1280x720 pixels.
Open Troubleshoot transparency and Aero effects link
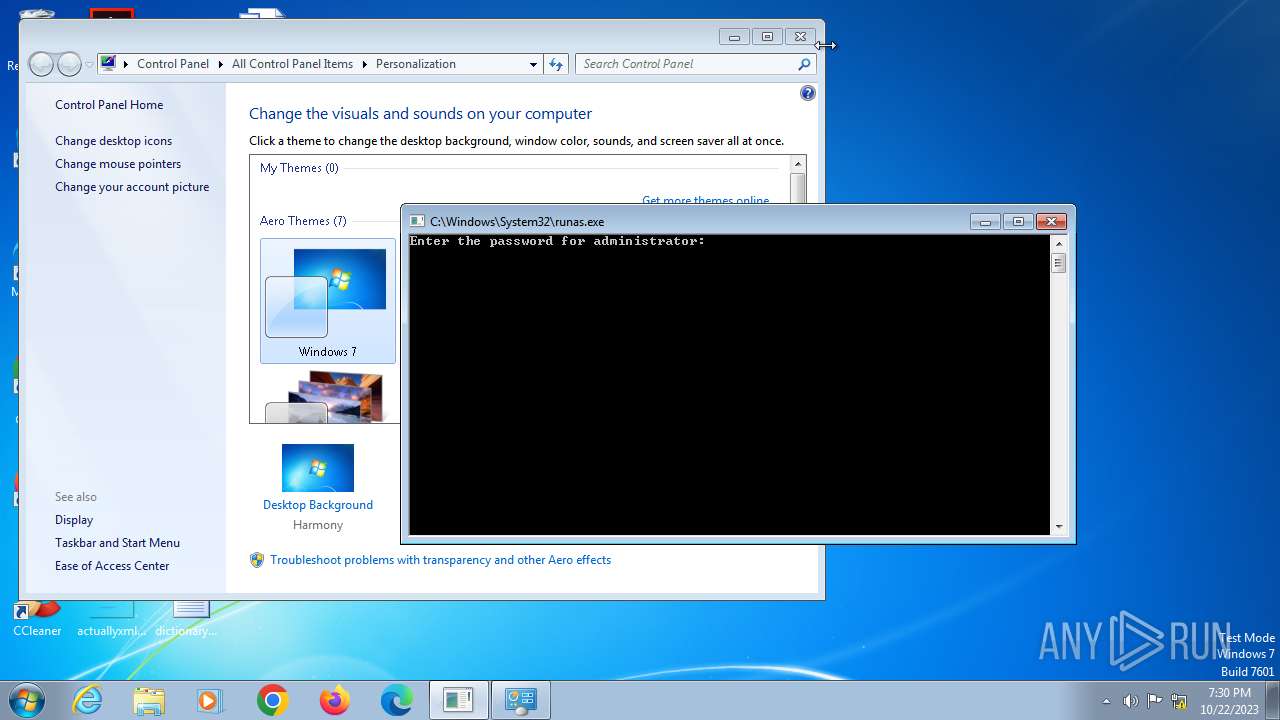[440, 560]
